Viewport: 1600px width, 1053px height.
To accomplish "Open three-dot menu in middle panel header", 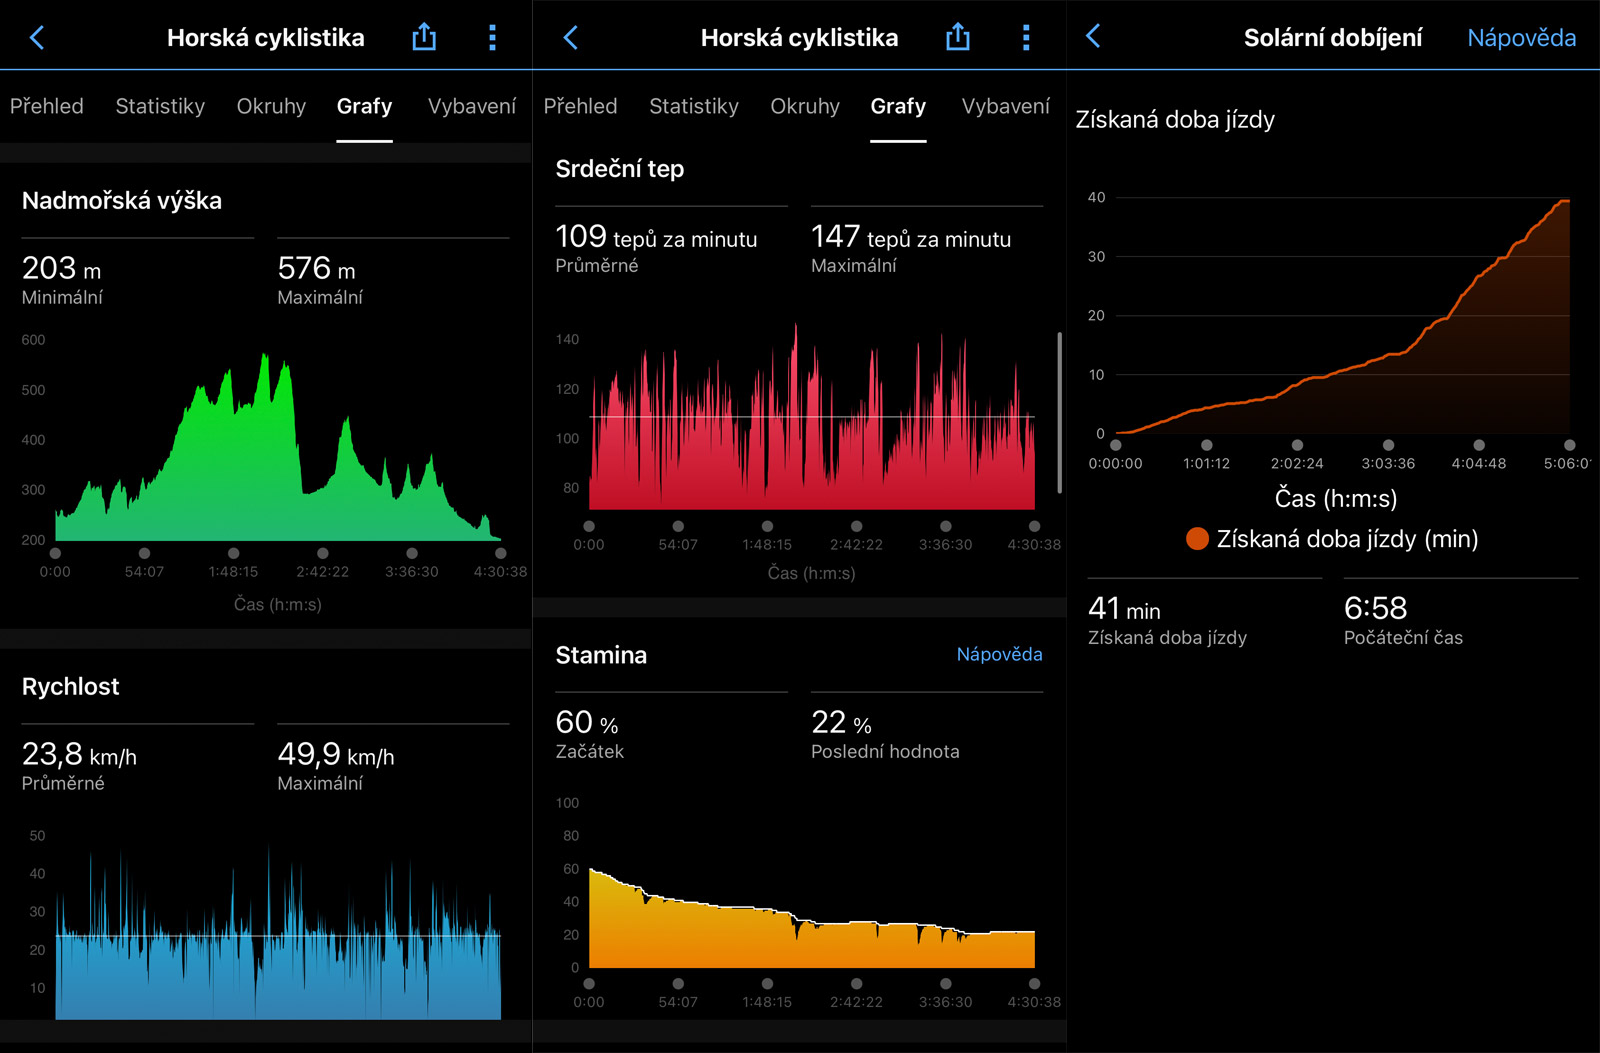I will click(x=1026, y=38).
